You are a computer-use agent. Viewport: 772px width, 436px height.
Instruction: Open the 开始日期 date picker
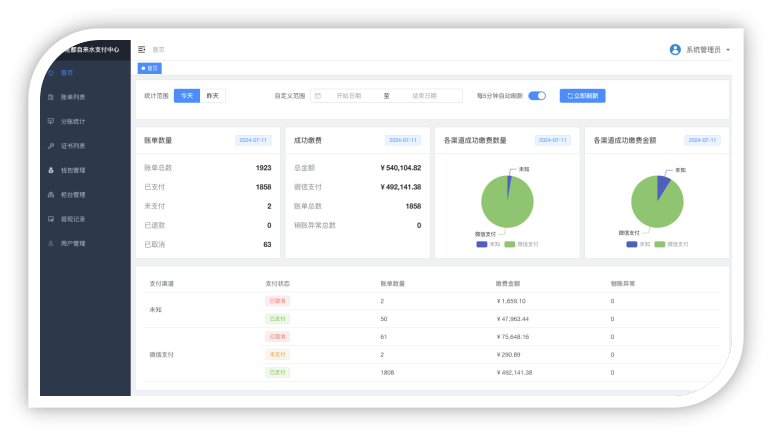coord(349,96)
